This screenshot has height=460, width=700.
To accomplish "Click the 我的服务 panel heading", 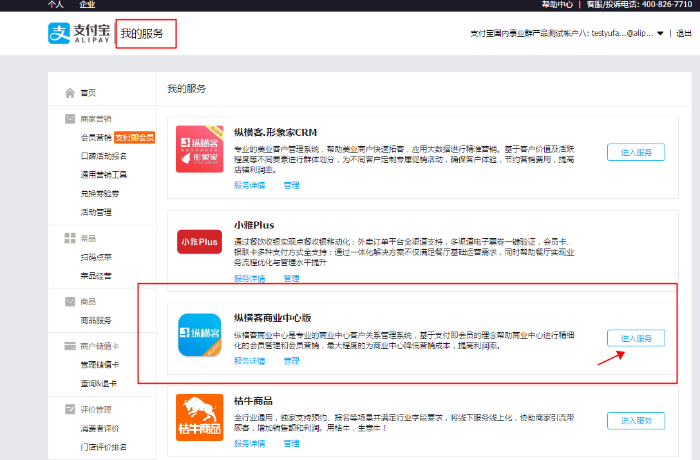I will [x=187, y=89].
